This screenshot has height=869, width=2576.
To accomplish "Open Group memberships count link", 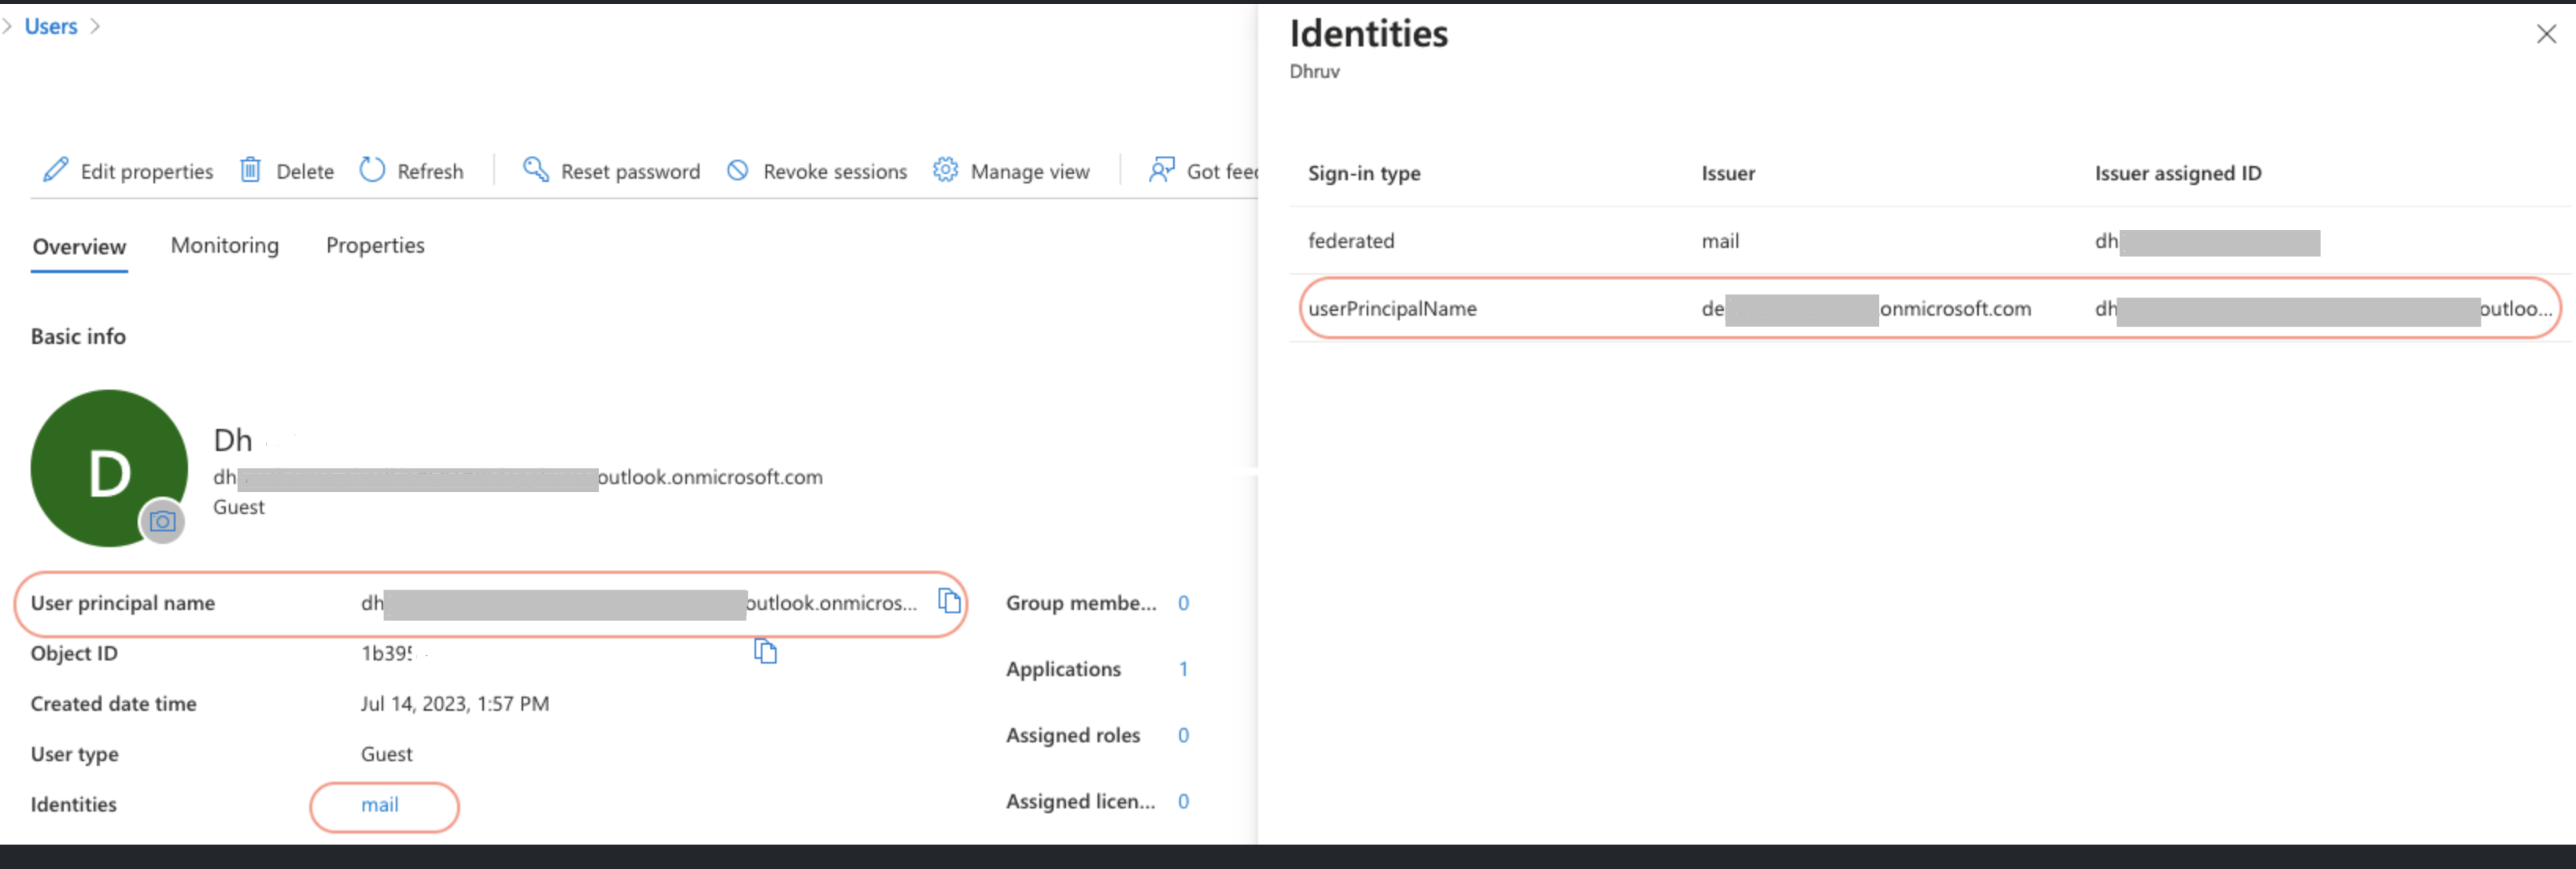I will [x=1183, y=603].
